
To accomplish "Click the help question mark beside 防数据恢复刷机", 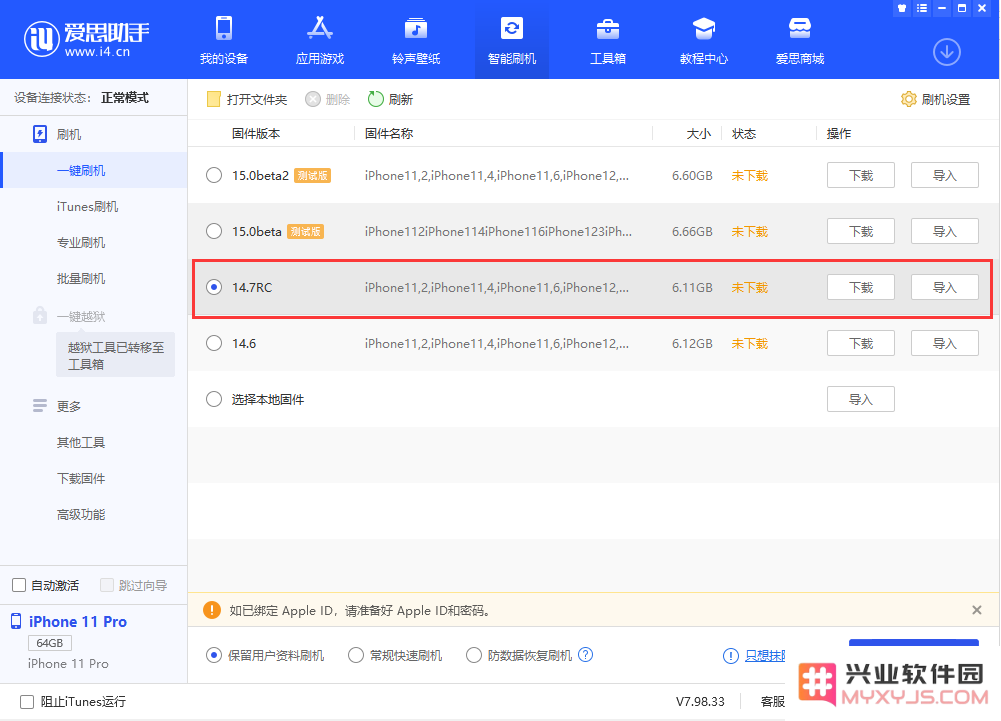I will 585,655.
